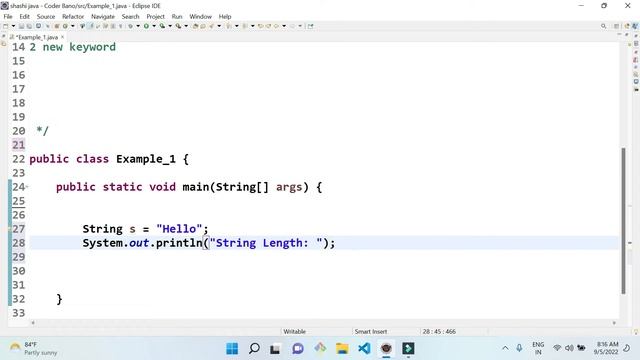Open the File menu

click(8, 17)
